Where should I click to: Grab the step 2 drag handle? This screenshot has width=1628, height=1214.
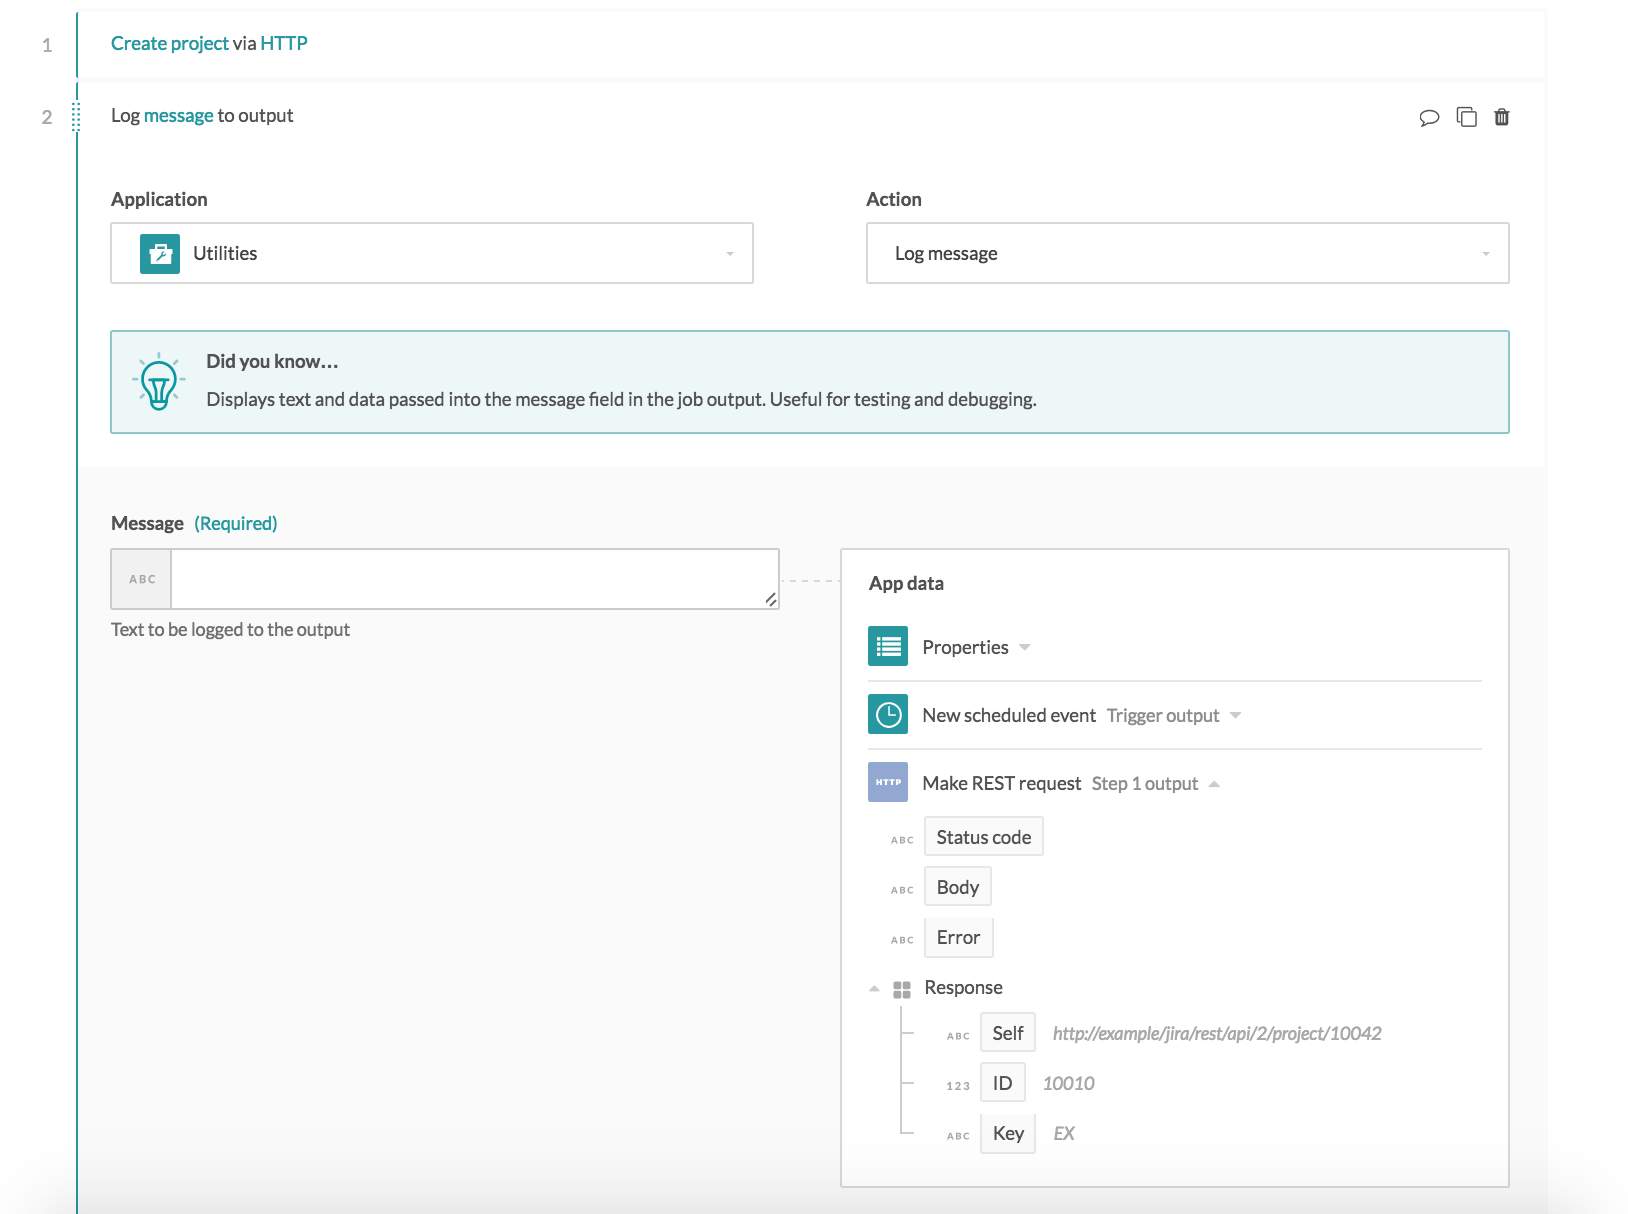76,117
